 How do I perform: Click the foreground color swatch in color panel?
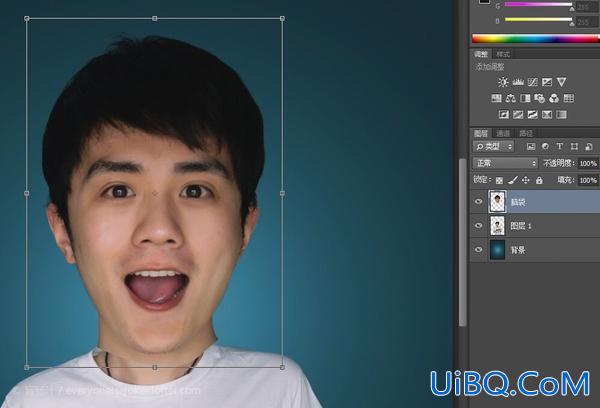tap(484, 2)
